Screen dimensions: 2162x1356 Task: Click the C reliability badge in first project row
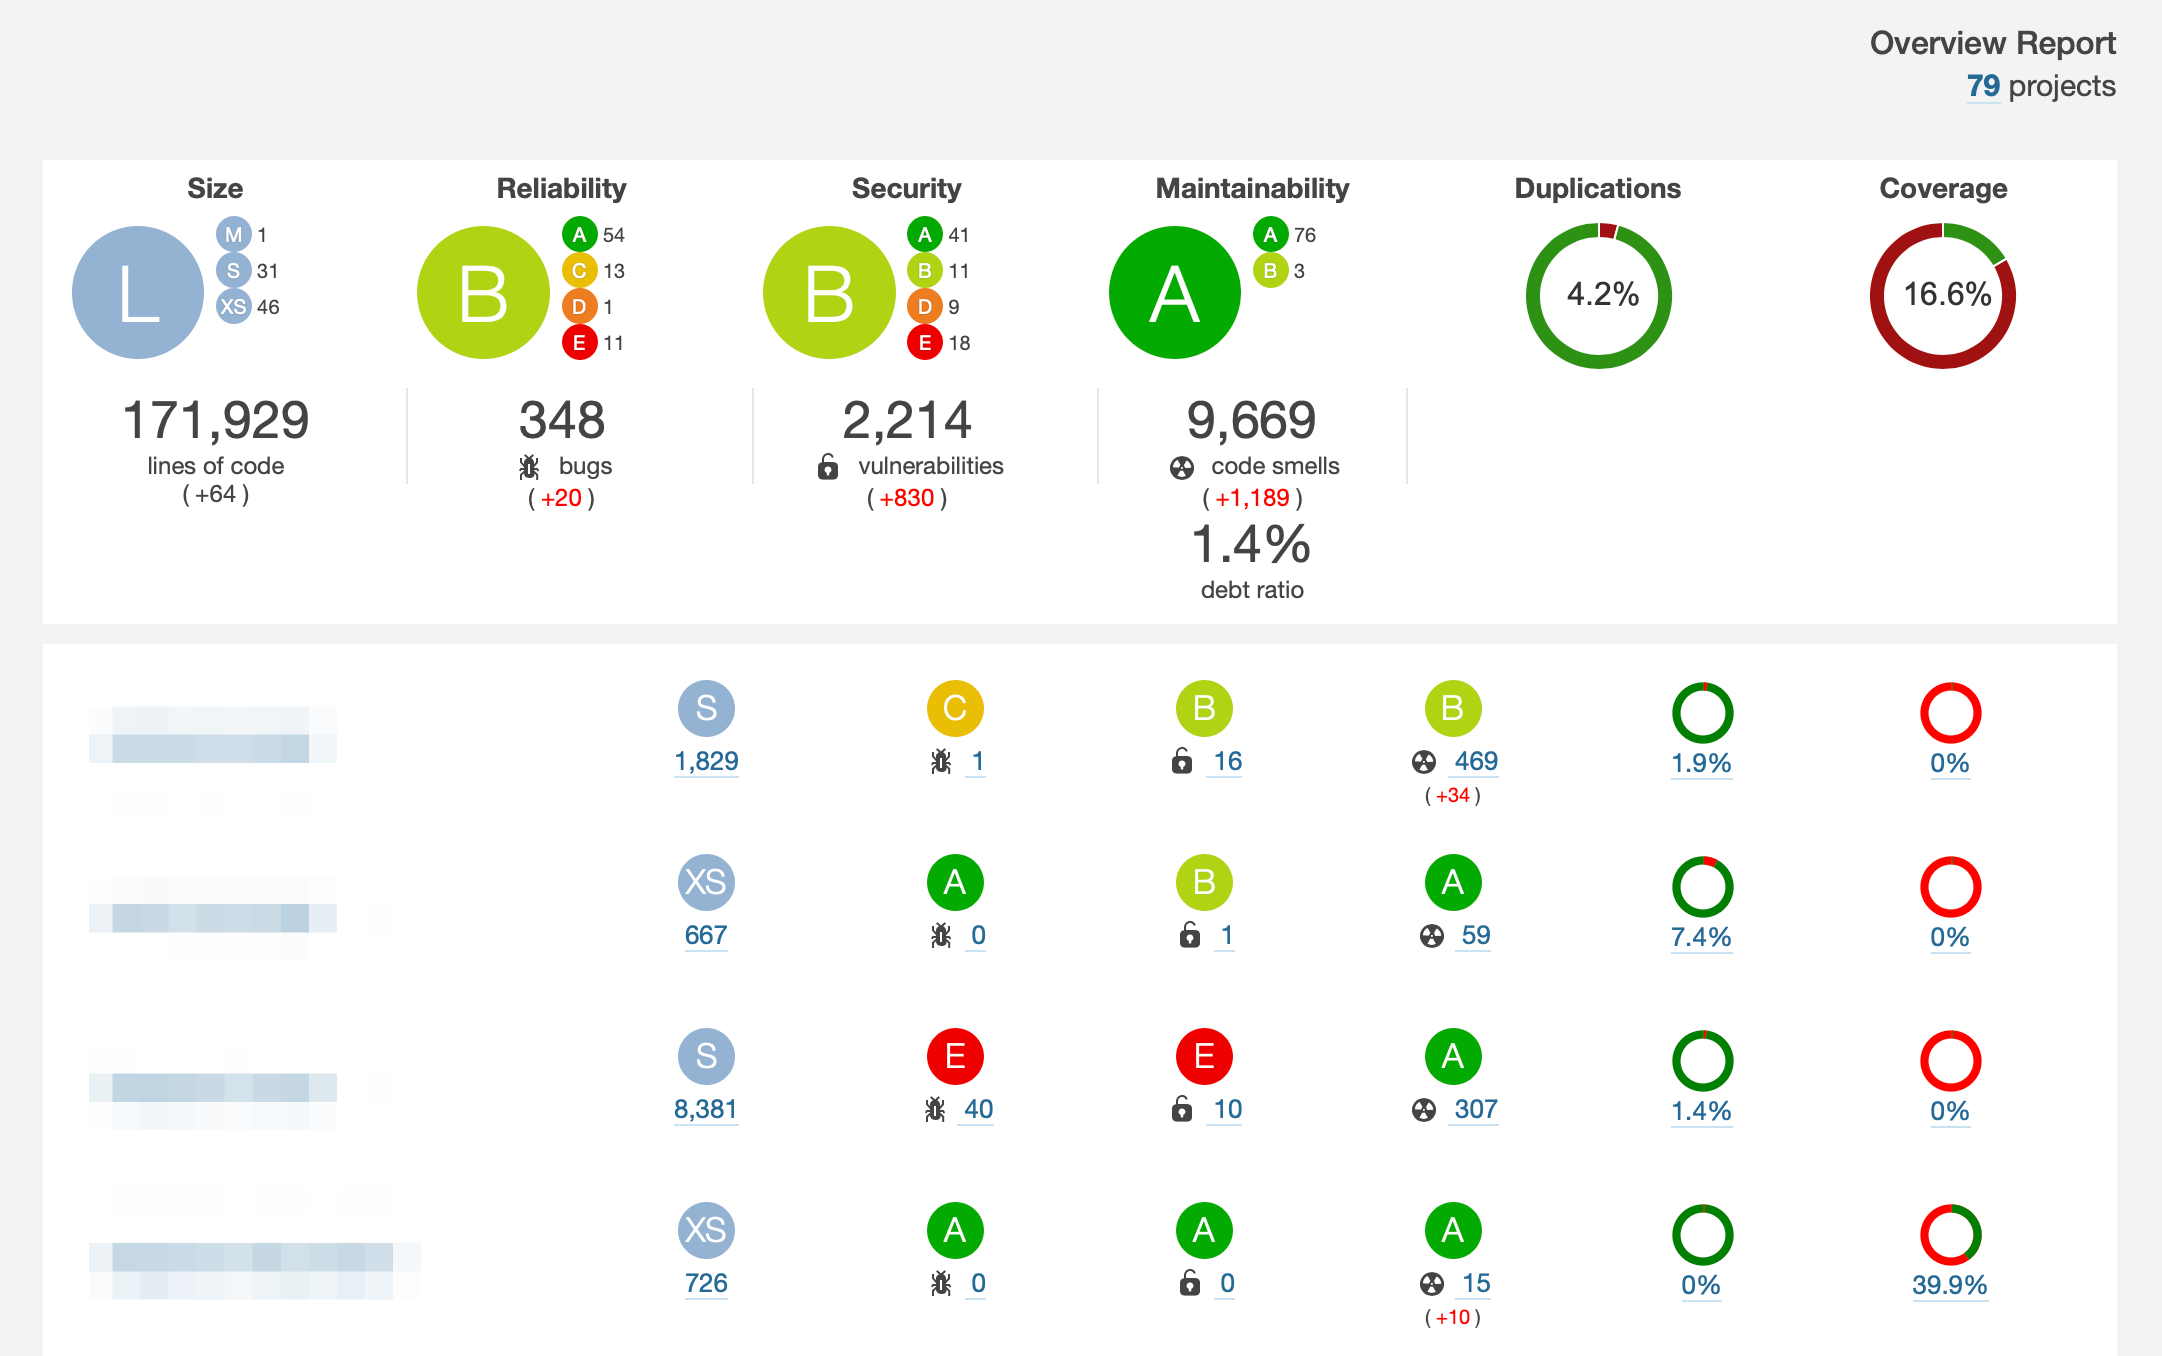point(955,708)
